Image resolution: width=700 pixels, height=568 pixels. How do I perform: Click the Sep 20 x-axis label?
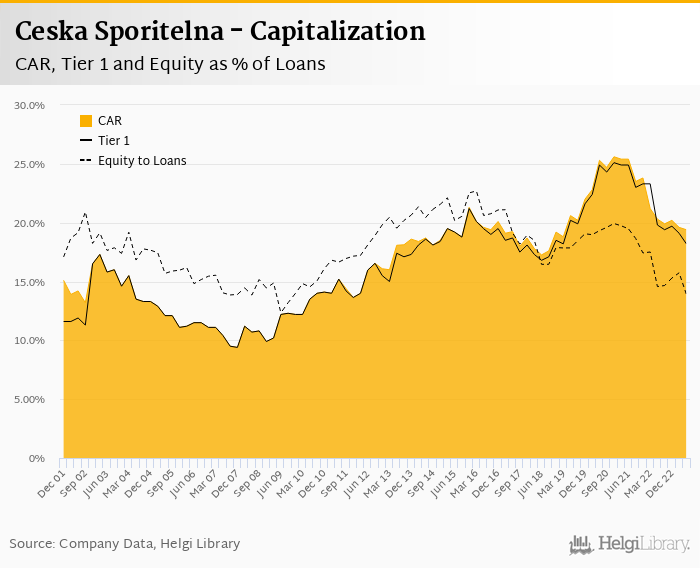click(x=594, y=484)
